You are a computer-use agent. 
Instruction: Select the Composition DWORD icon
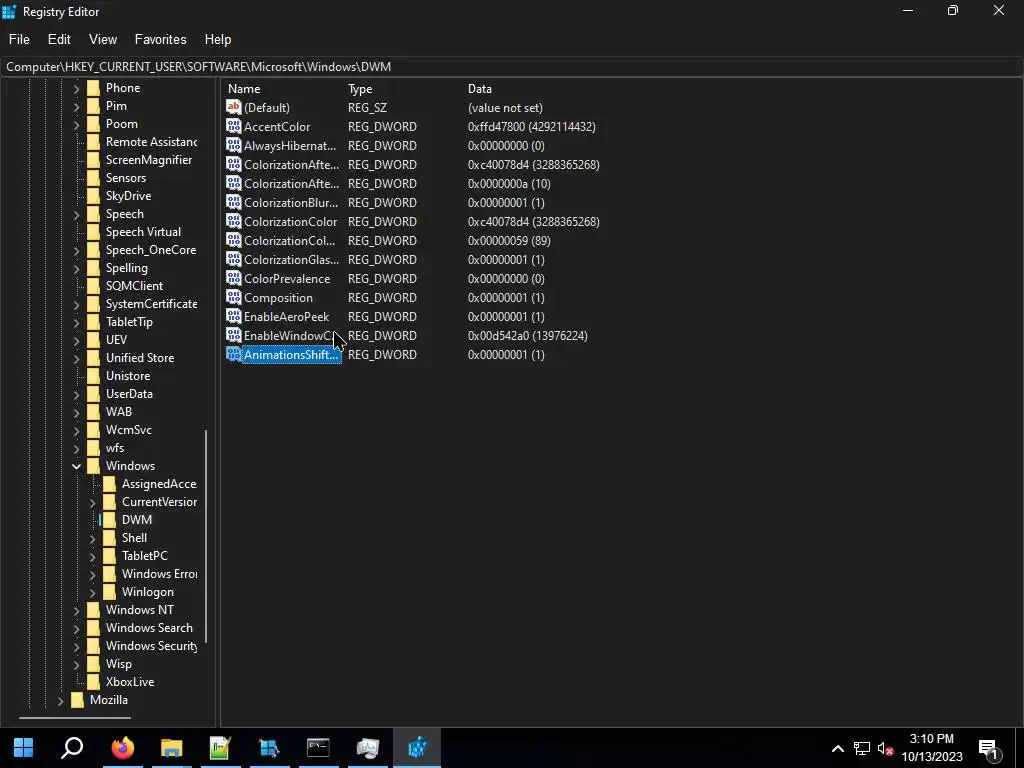click(233, 297)
